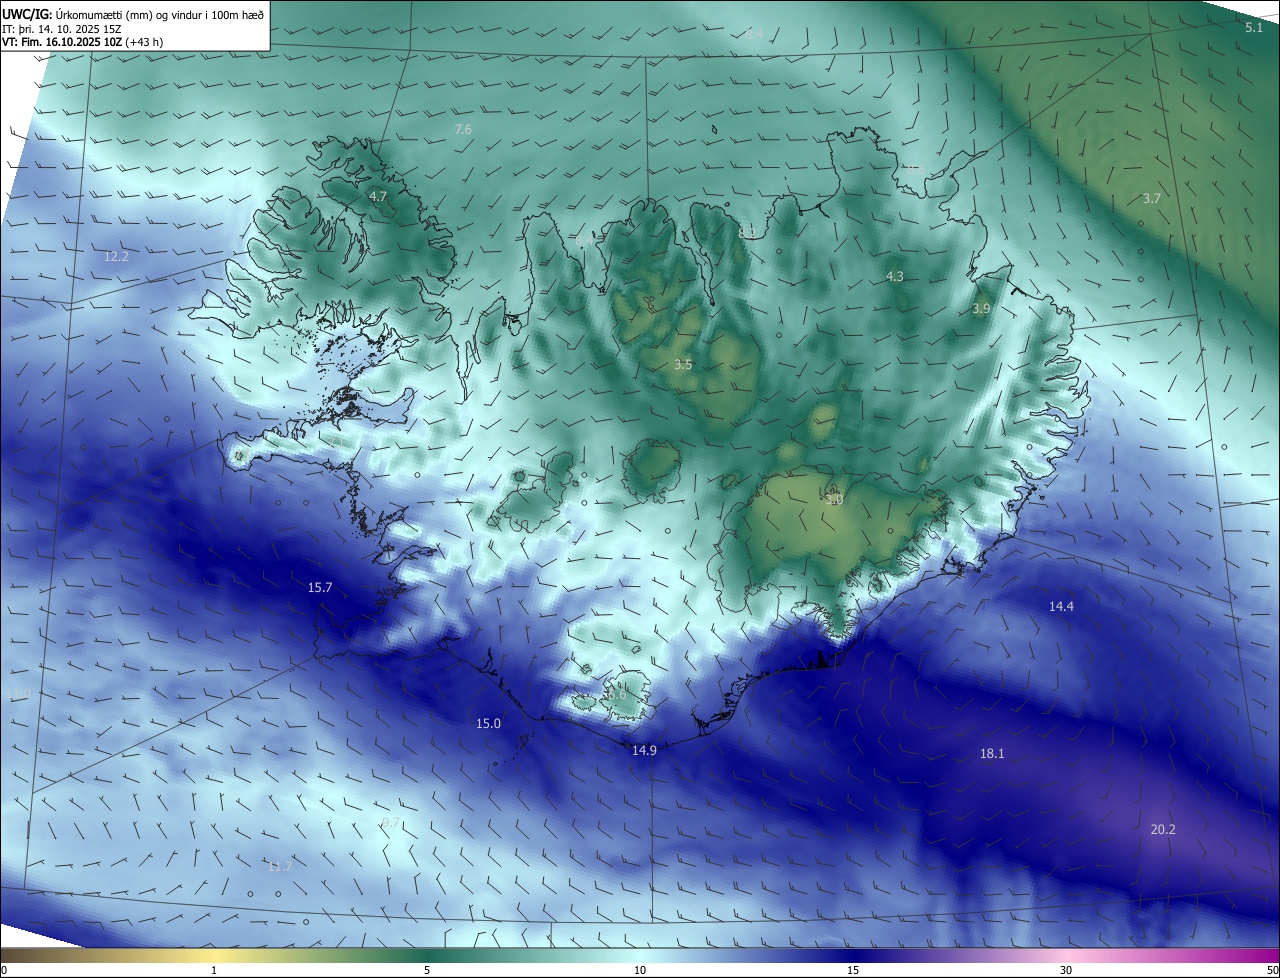Click the 14.4 value on the map
Image resolution: width=1280 pixels, height=978 pixels.
pos(1061,606)
